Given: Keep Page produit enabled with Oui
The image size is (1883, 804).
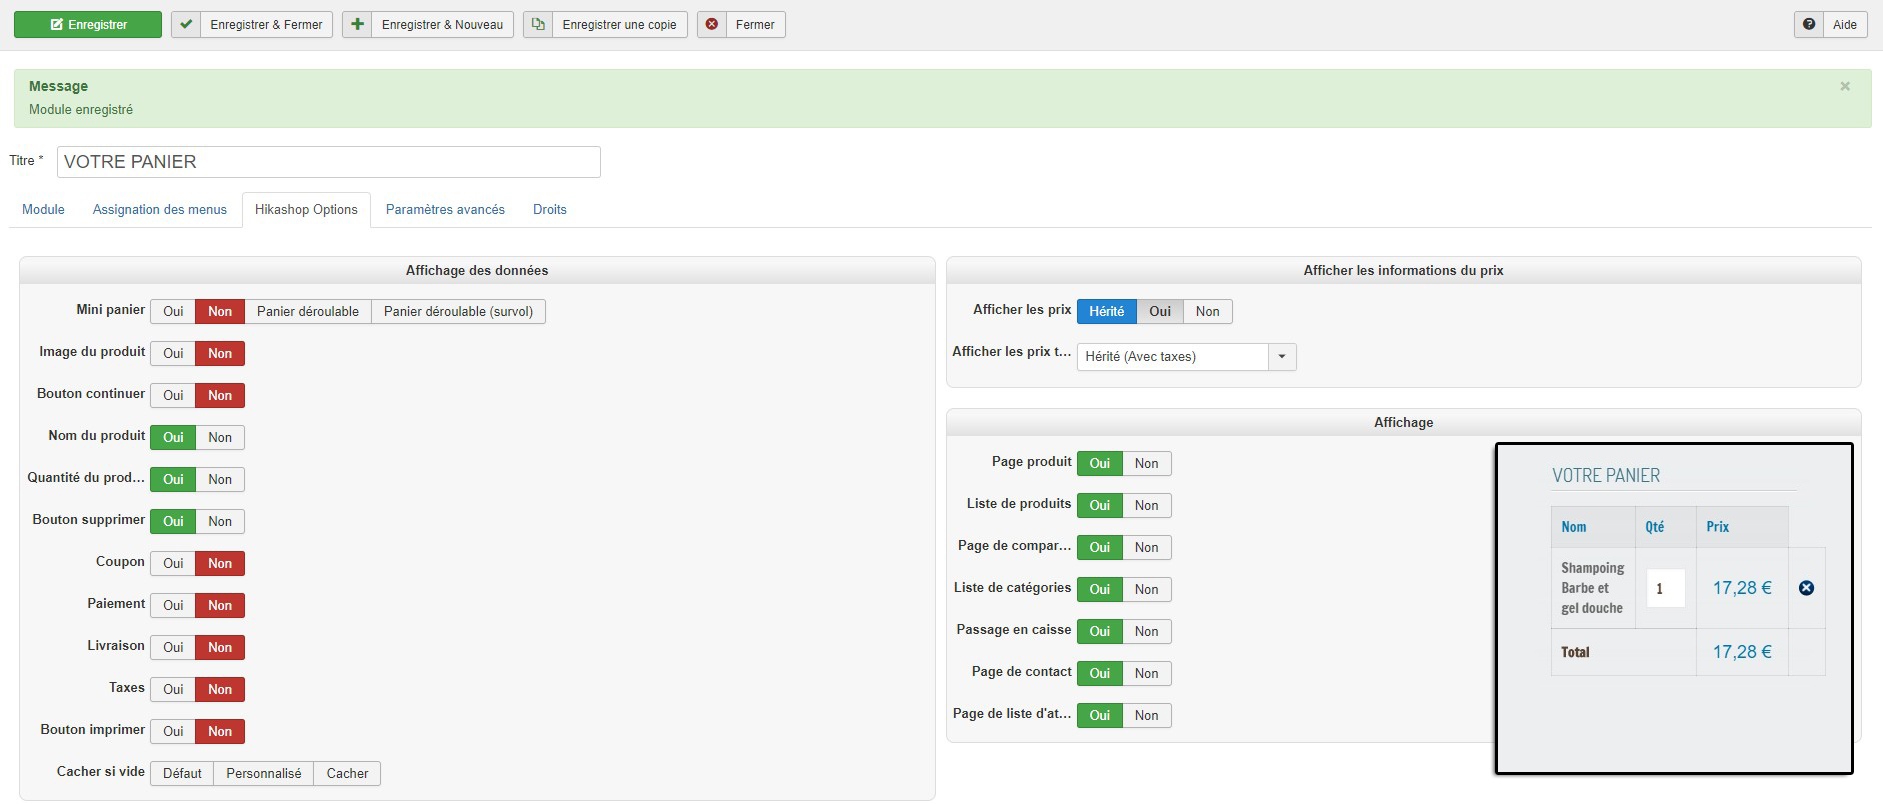Looking at the screenshot, I should [1100, 464].
